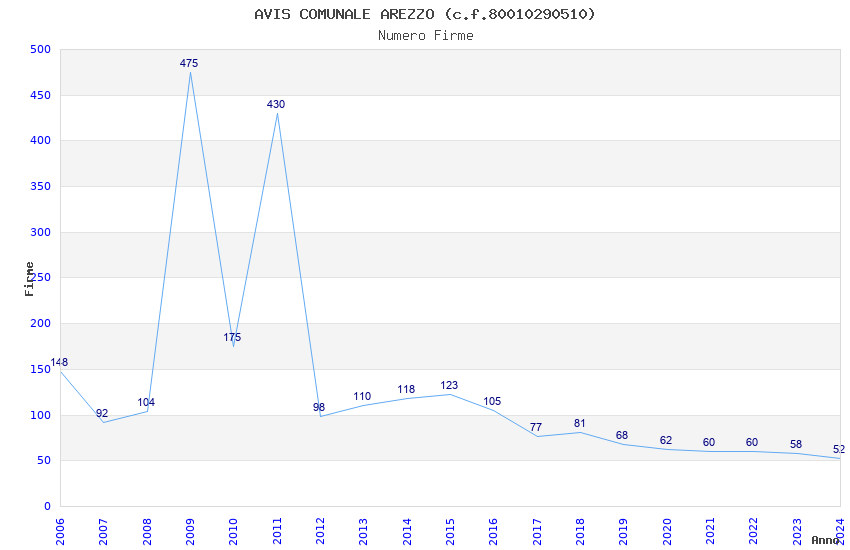
Task: Click the x-axis year 2021
Action: 710,531
